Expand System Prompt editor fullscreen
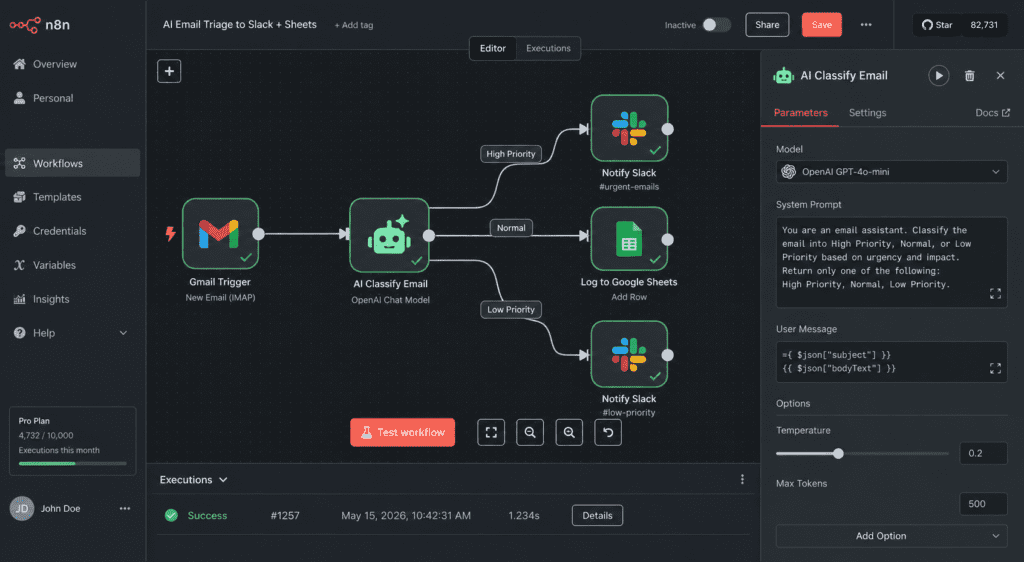 click(995, 294)
